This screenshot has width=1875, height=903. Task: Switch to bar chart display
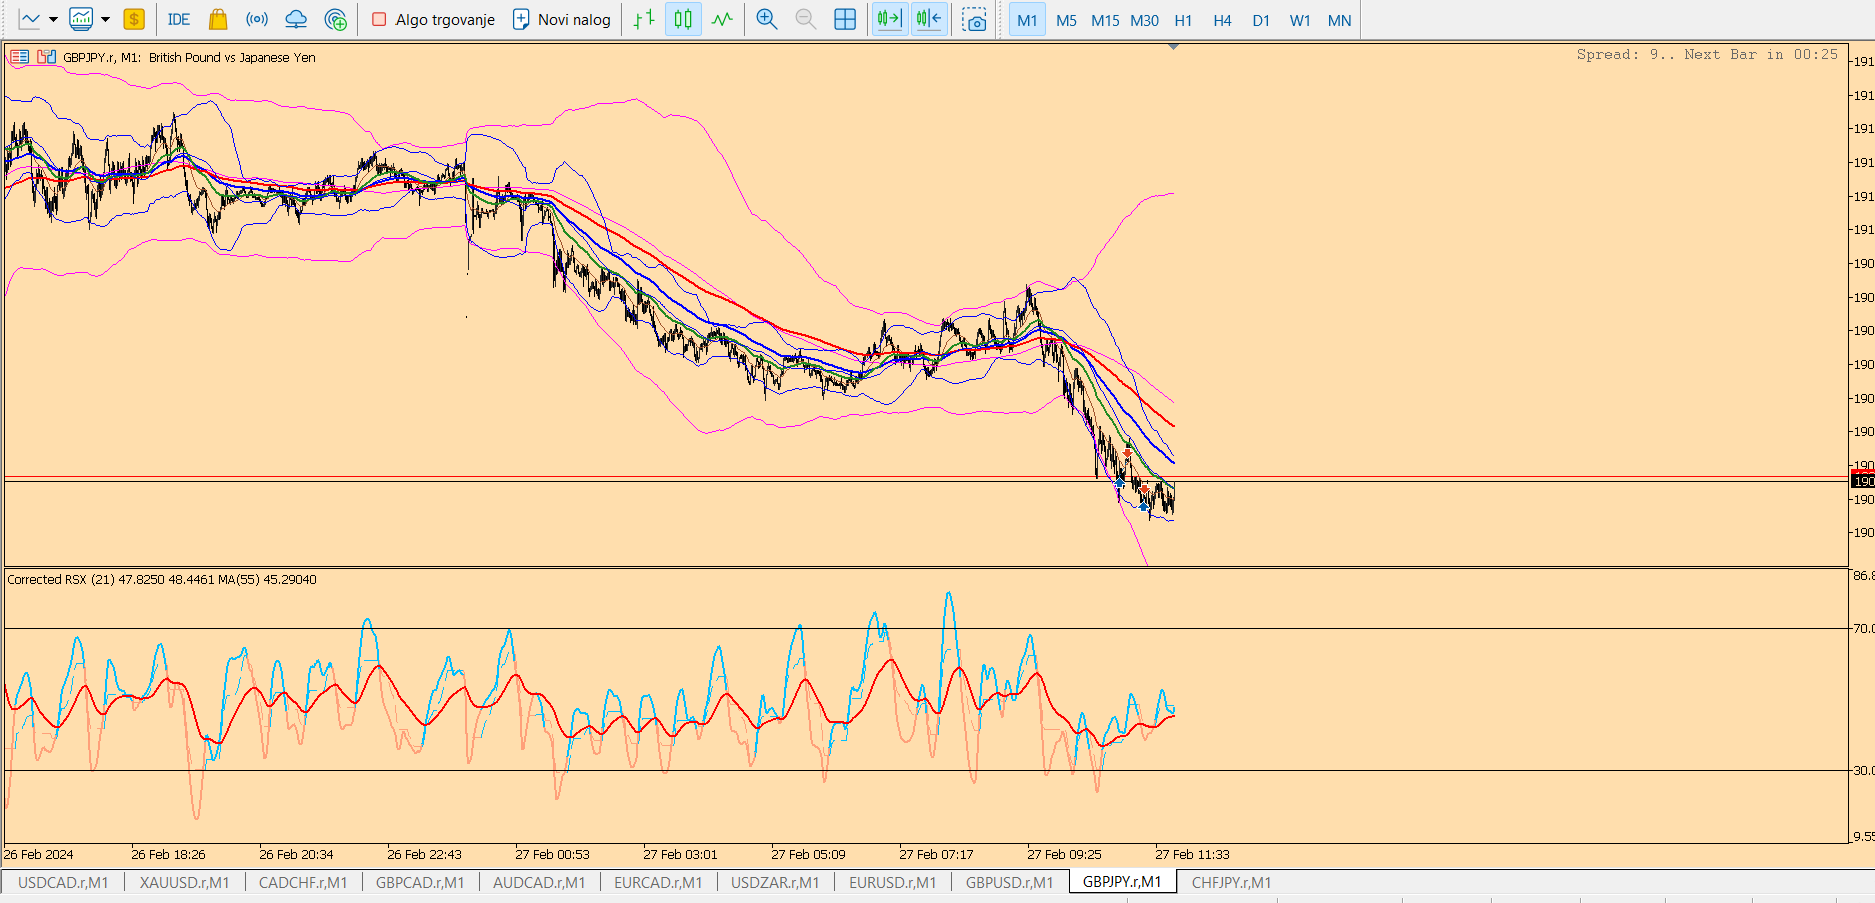coord(644,19)
